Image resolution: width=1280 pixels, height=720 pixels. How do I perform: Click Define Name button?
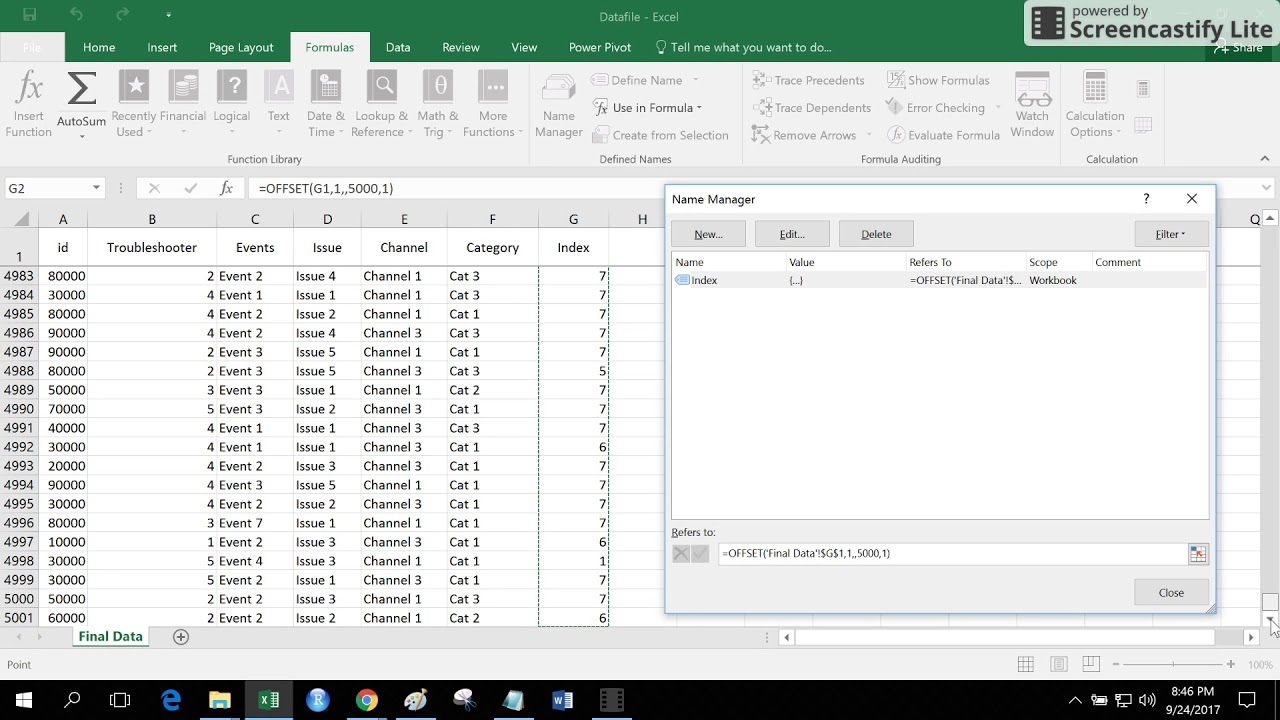[x=637, y=80]
